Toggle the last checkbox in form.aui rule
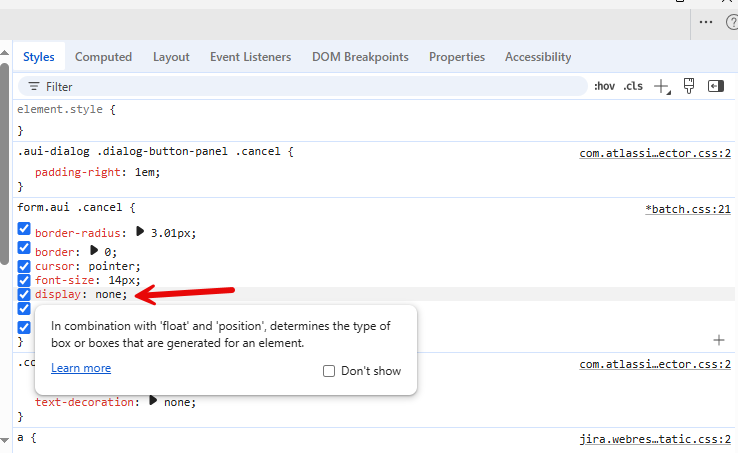This screenshot has height=453, width=738. coord(24,327)
